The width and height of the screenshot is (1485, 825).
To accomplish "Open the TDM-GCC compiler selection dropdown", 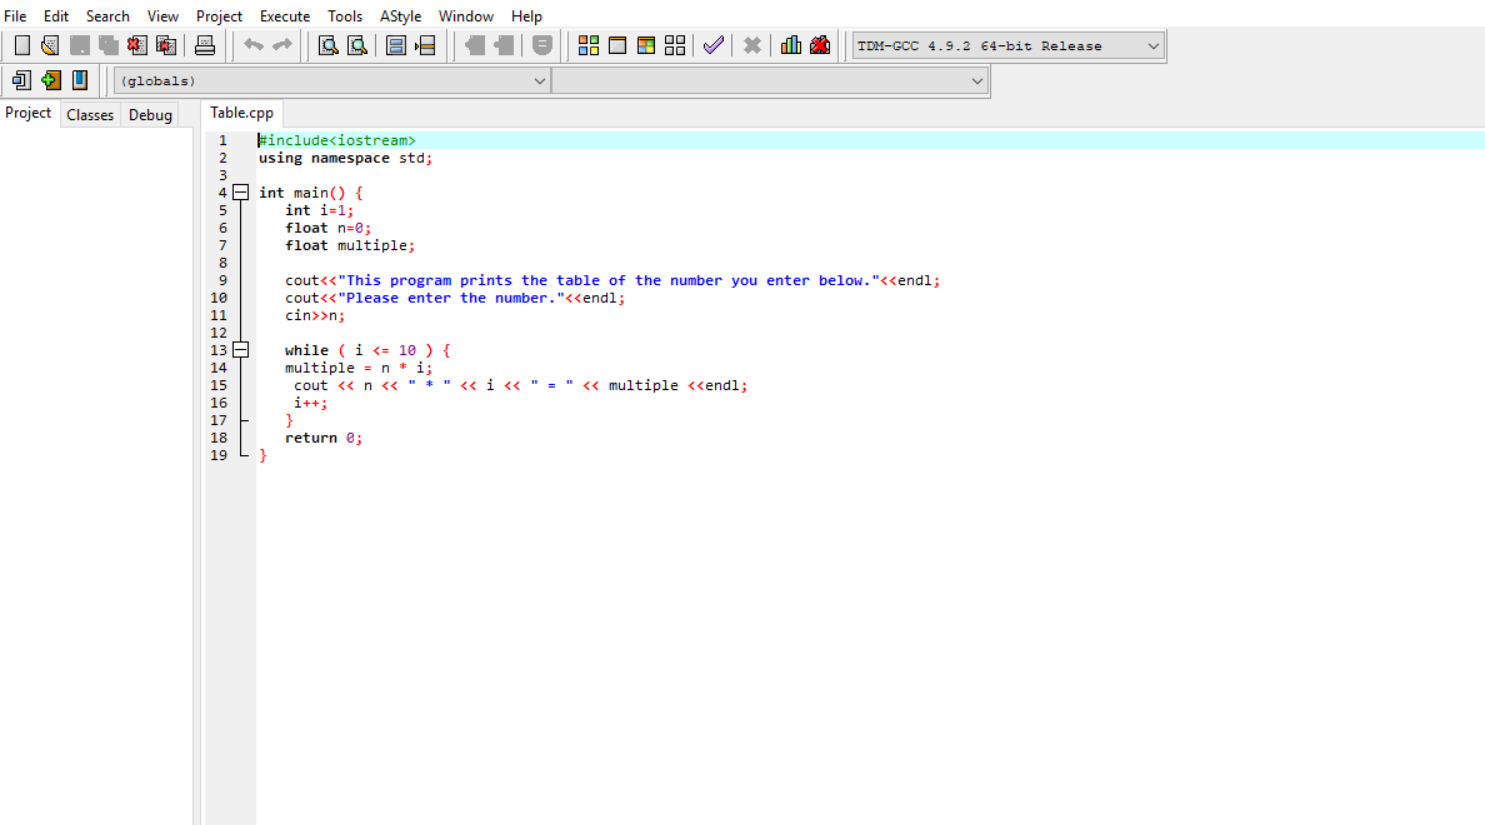I will coord(1153,46).
